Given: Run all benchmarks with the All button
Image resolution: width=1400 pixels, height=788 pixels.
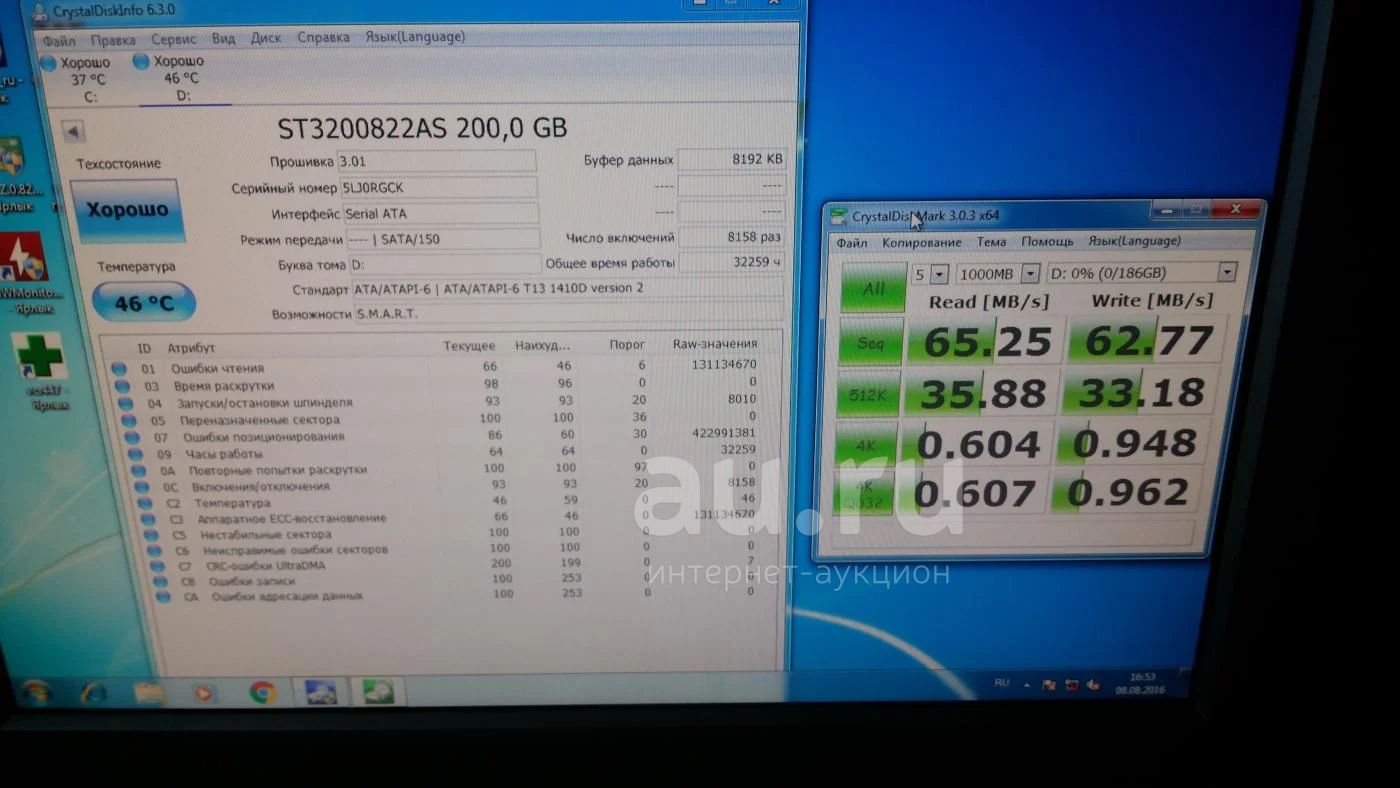Looking at the screenshot, I should (x=873, y=288).
